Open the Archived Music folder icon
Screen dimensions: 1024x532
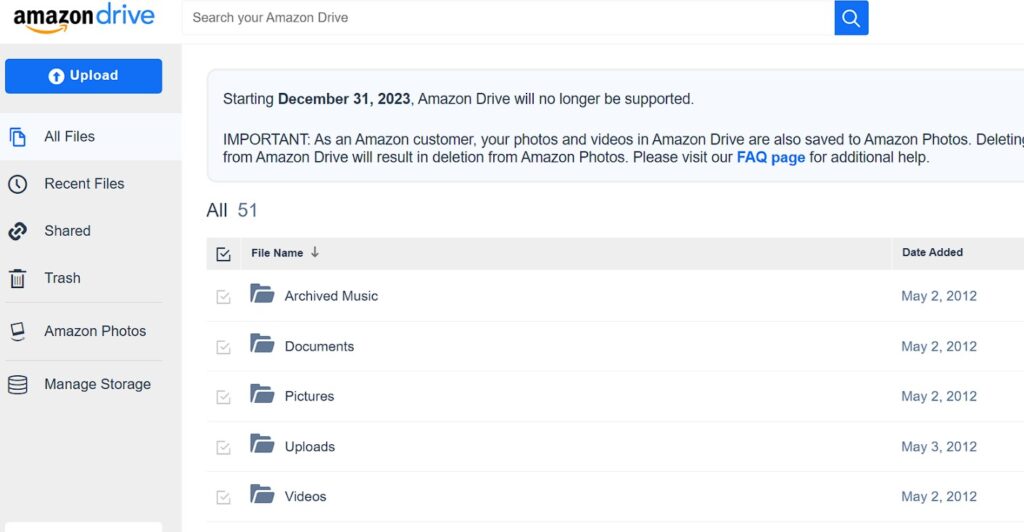tap(262, 295)
